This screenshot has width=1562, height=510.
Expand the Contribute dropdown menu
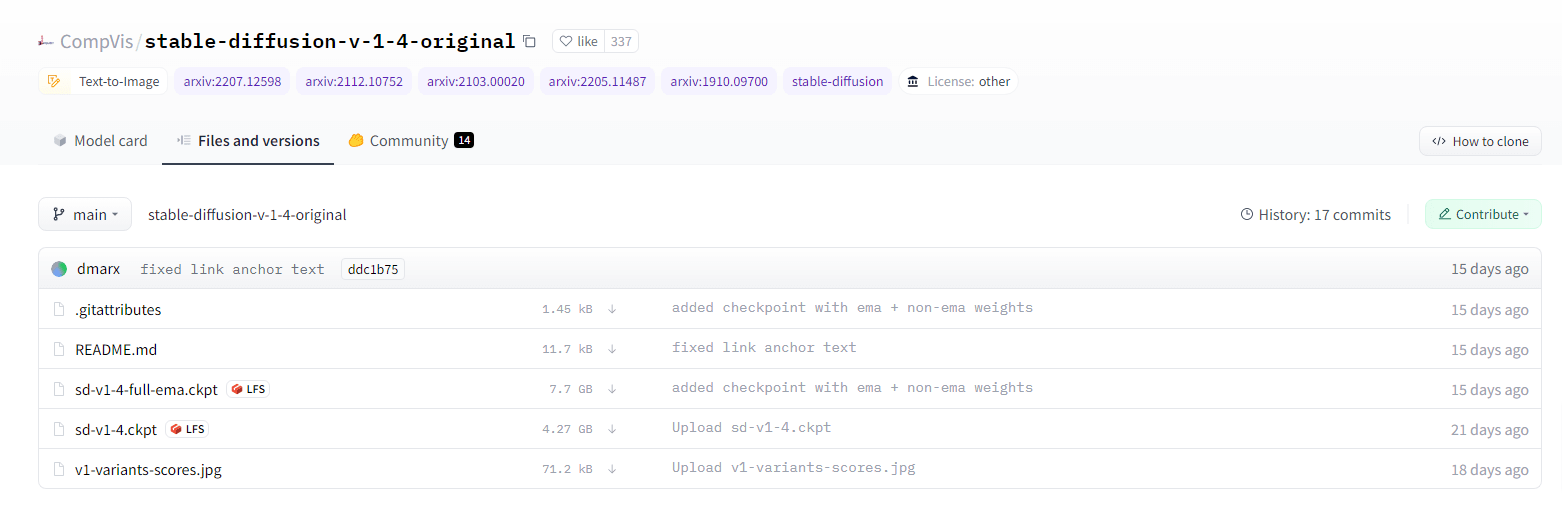click(1483, 214)
